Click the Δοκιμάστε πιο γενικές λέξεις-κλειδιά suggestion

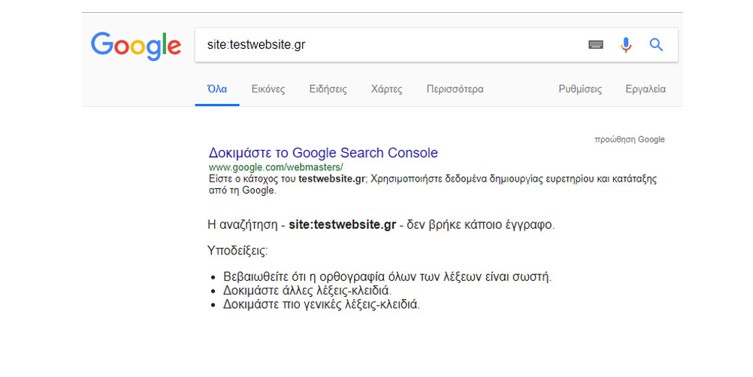pyautogui.click(x=321, y=304)
